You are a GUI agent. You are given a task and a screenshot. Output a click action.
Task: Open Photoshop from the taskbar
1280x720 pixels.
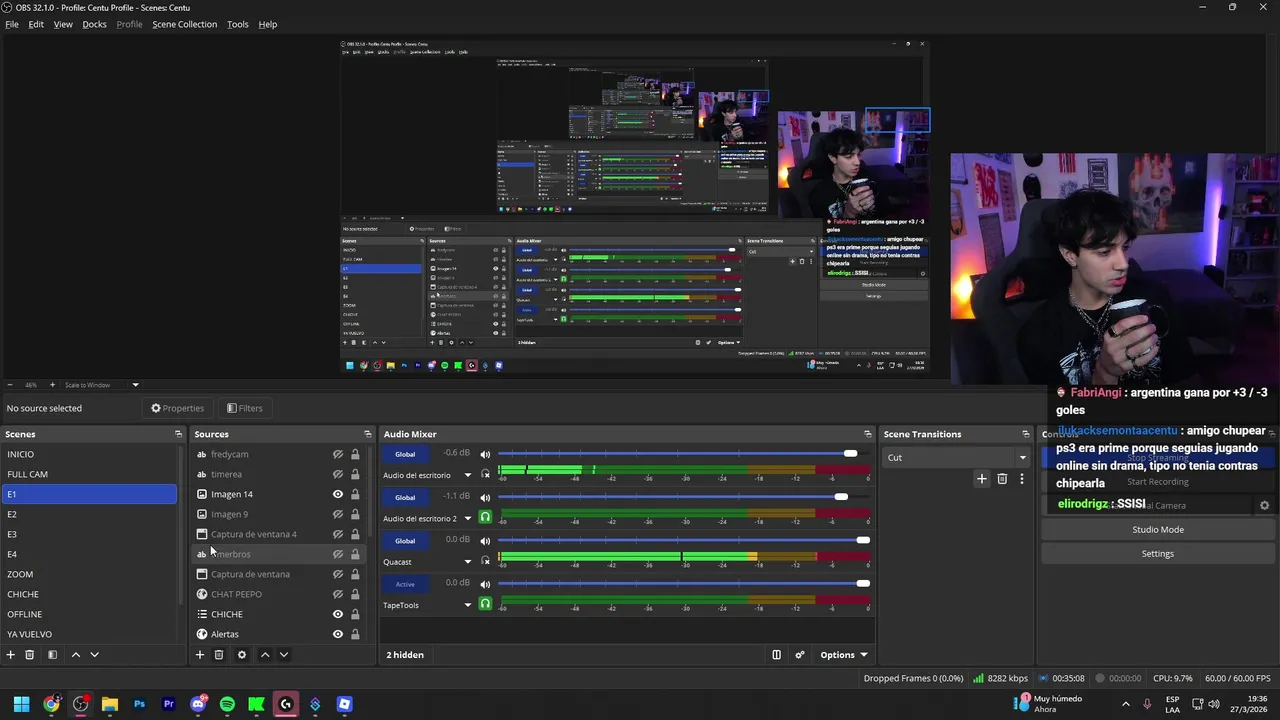(x=139, y=704)
